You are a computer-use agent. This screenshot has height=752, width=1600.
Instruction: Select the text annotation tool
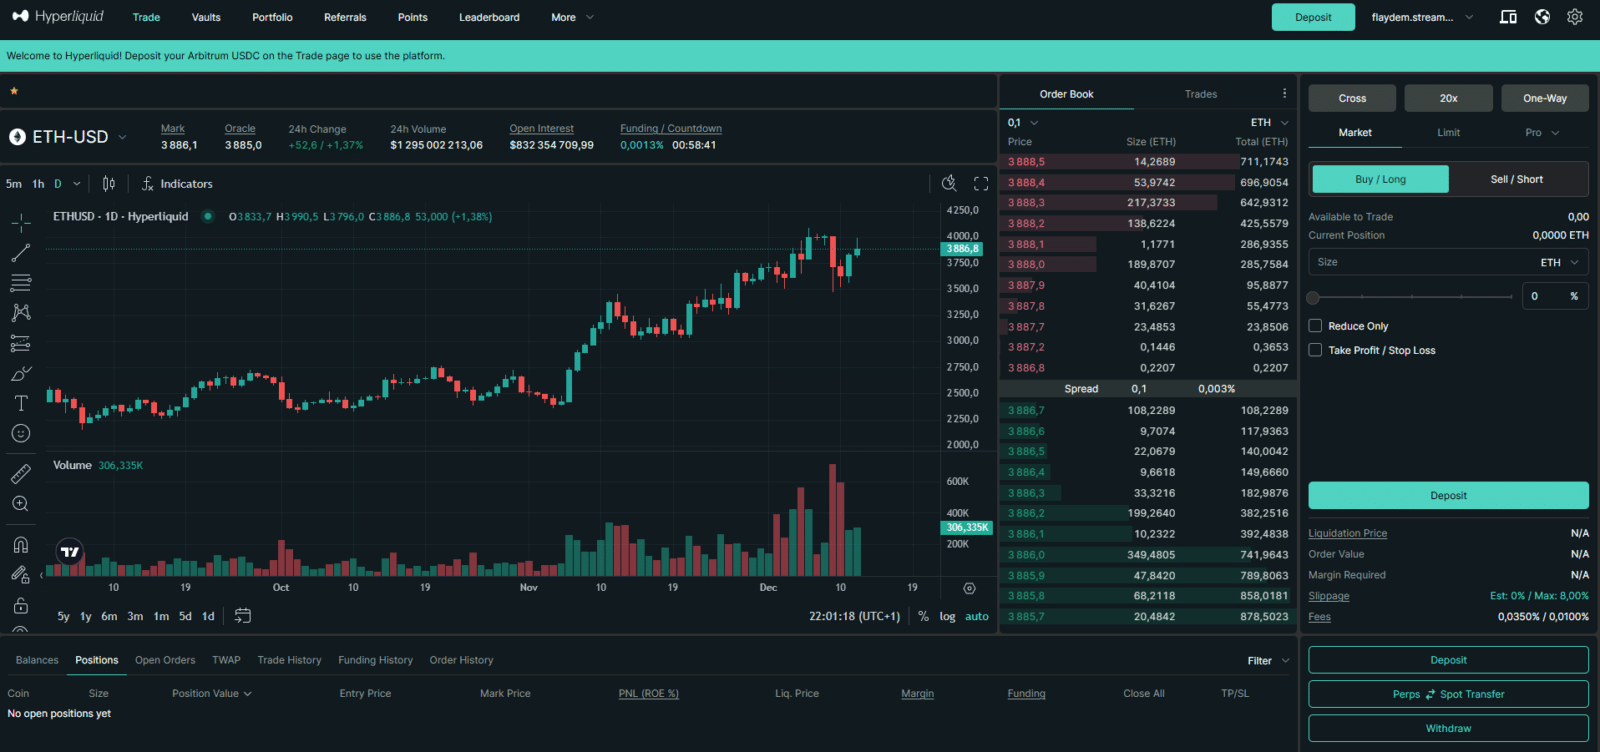(21, 403)
